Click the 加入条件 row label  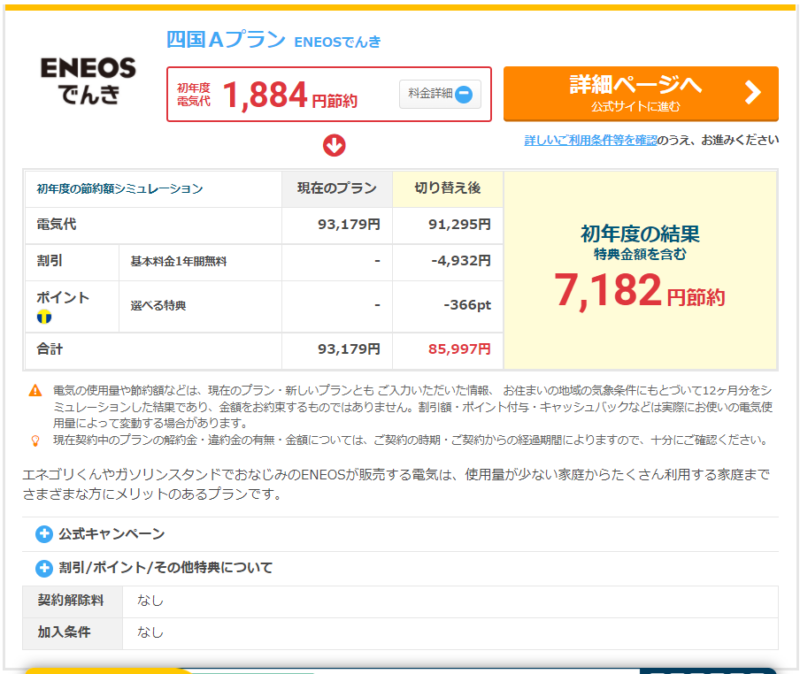tap(64, 632)
